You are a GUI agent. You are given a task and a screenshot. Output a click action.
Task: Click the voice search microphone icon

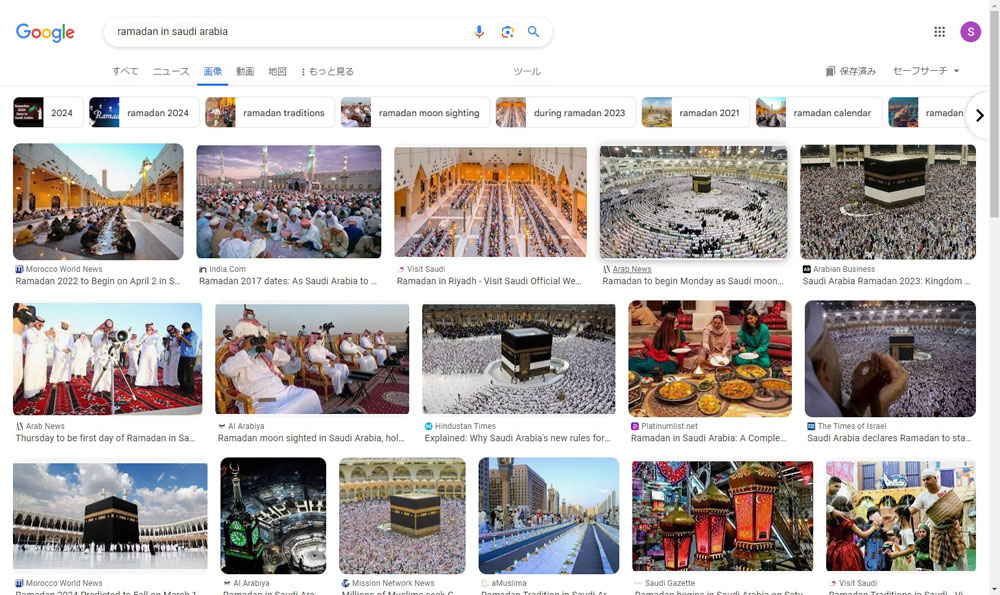(479, 32)
